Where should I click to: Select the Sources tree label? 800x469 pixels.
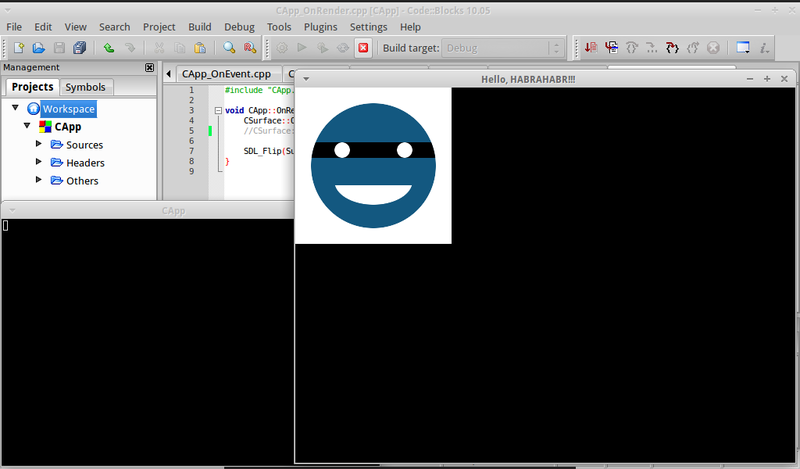(85, 145)
